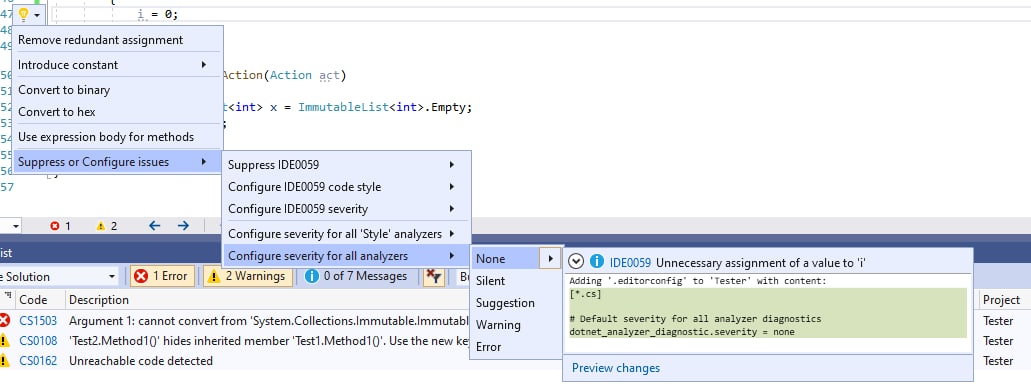Toggle the 2 Warnings filter button
Image resolution: width=1031 pixels, height=384 pixels.
pyautogui.click(x=247, y=276)
